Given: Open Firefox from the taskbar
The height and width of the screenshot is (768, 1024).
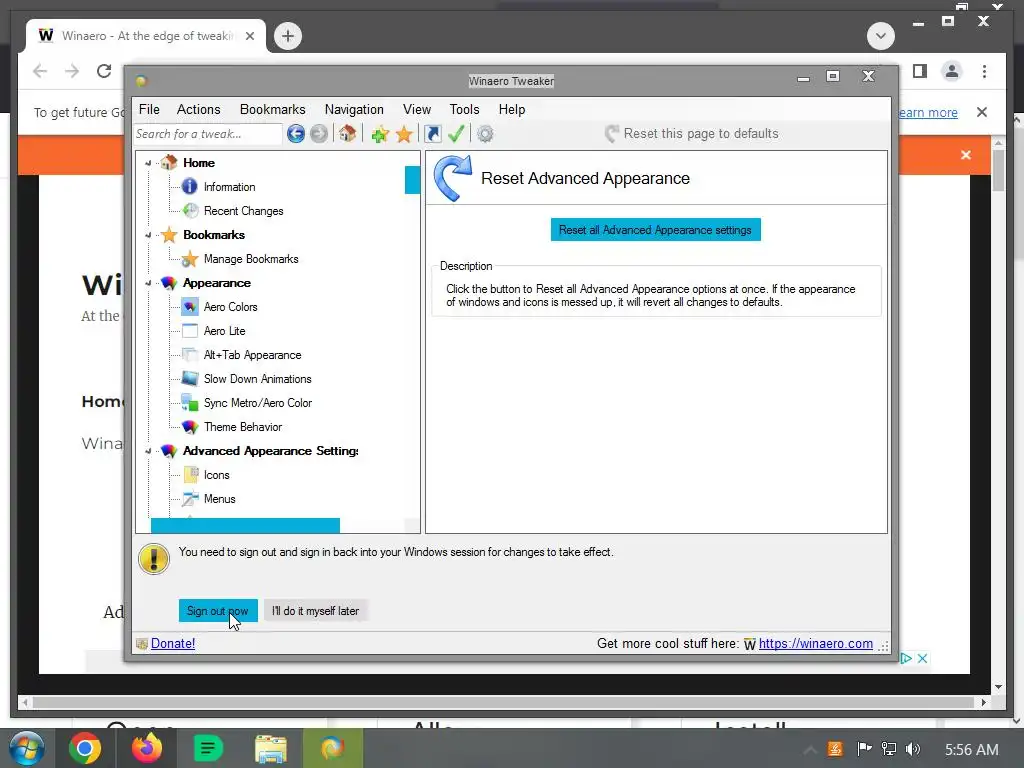Looking at the screenshot, I should (146, 748).
